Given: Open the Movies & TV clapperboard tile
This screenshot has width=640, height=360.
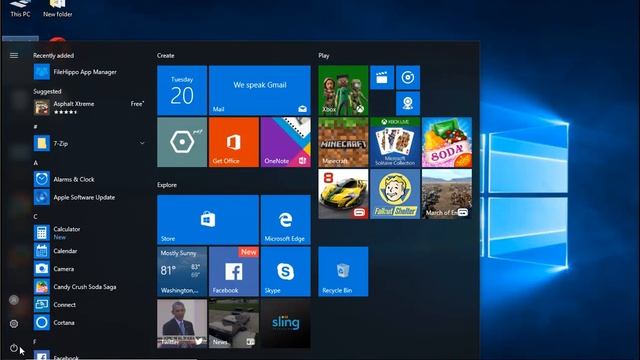Looking at the screenshot, I should coord(382,78).
